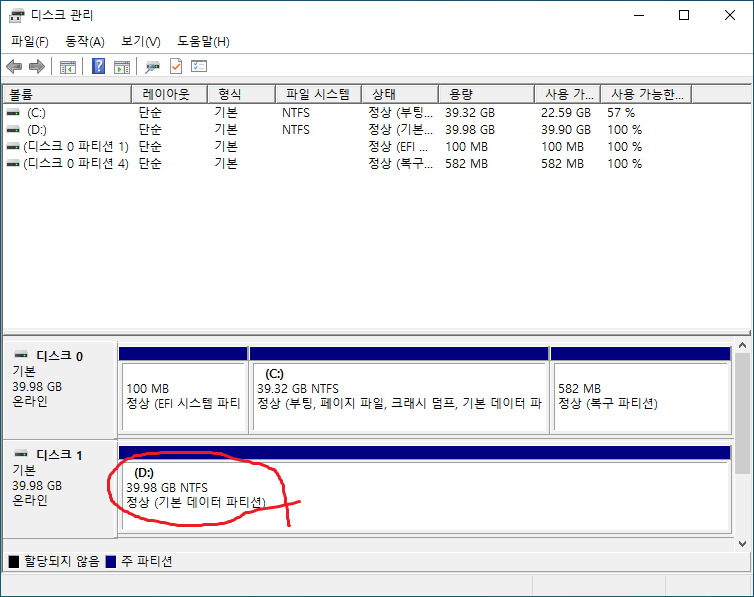Click the view settings list toolbar icon

(x=199, y=66)
